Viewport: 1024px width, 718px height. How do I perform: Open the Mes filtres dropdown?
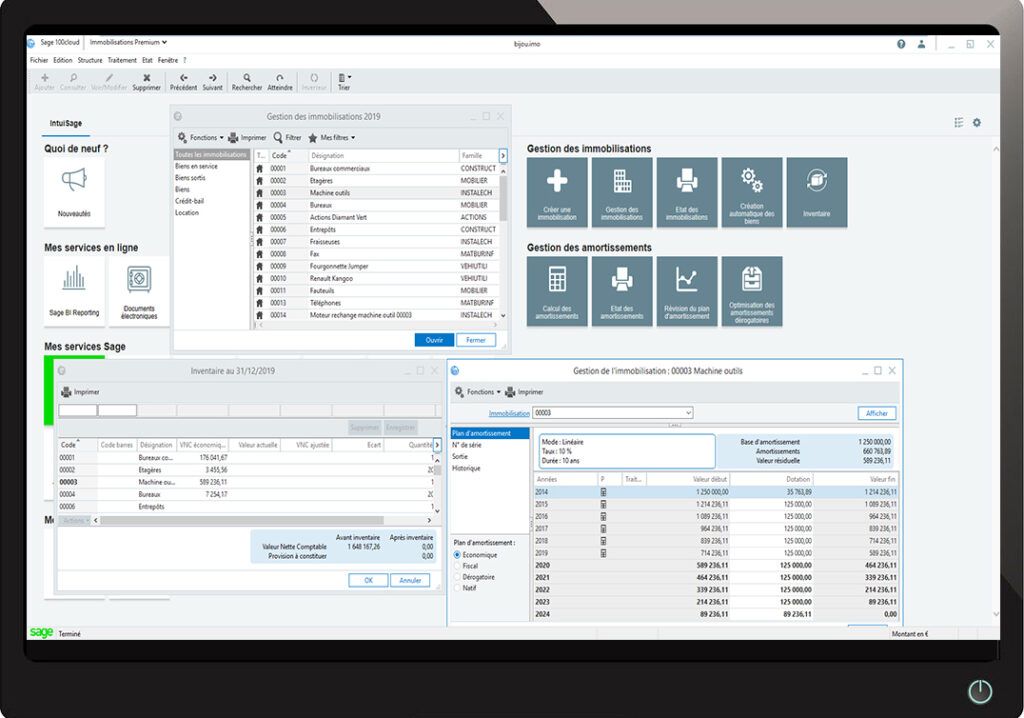click(332, 137)
